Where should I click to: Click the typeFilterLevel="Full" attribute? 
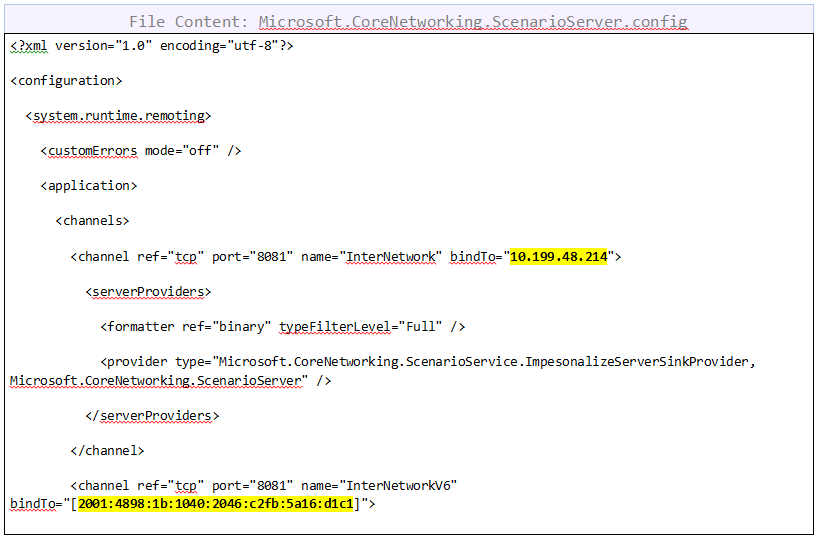coord(361,327)
